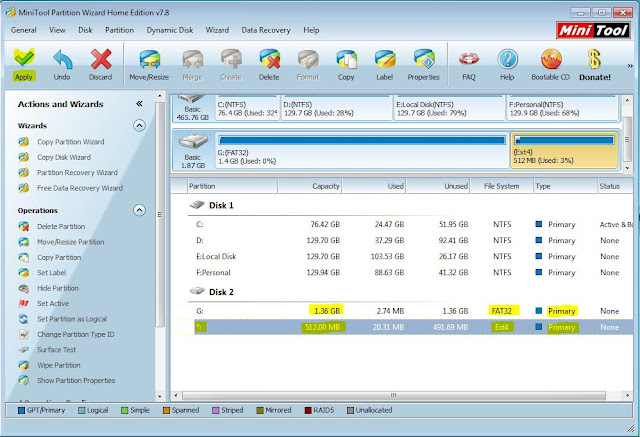
Task: Launch the Bootable CD tool
Action: (x=551, y=64)
